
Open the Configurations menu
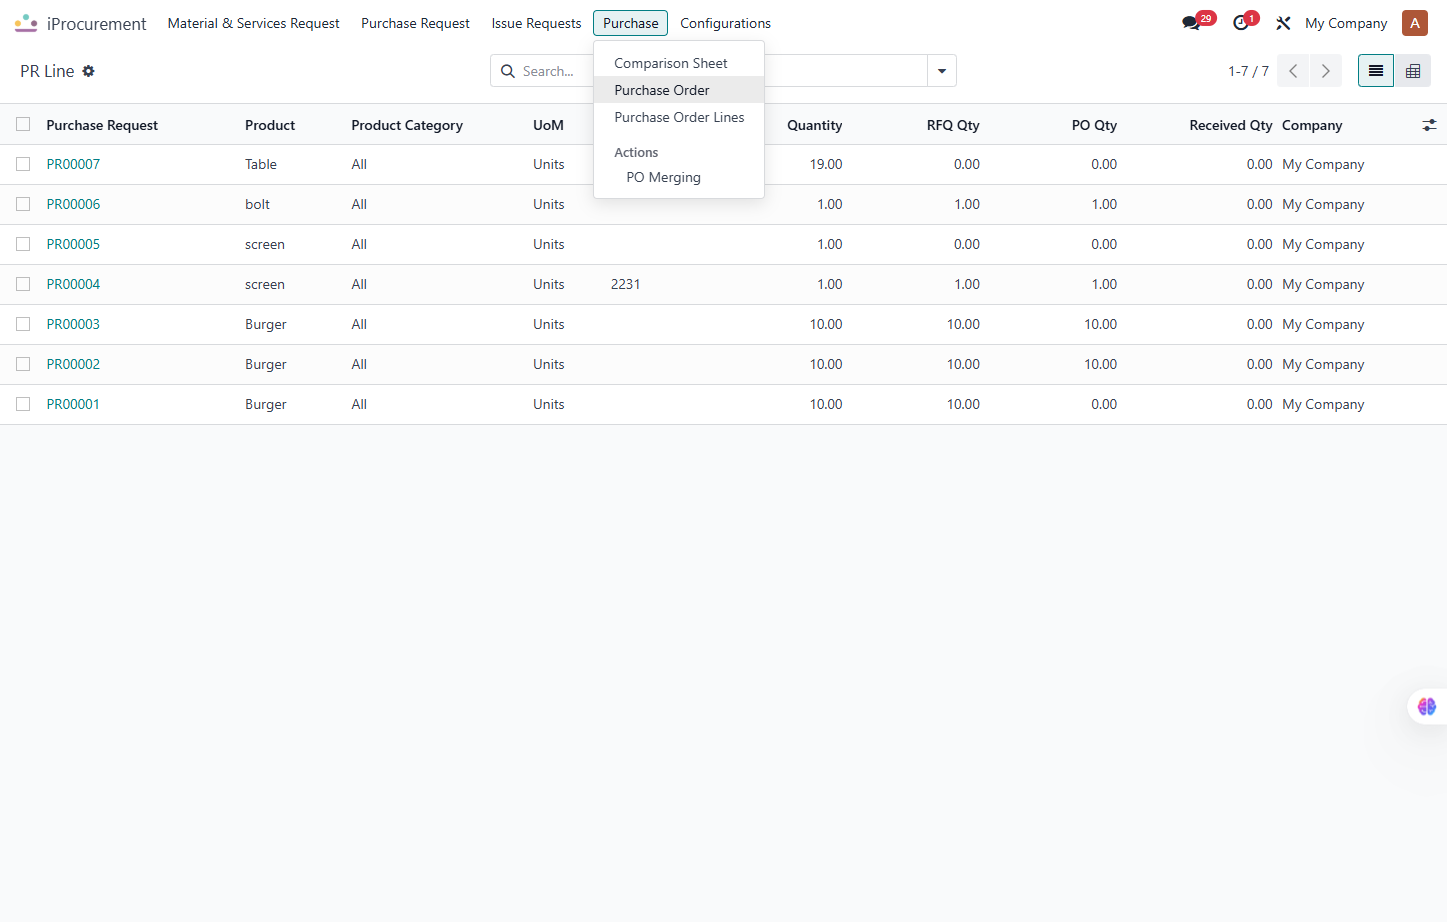click(725, 23)
